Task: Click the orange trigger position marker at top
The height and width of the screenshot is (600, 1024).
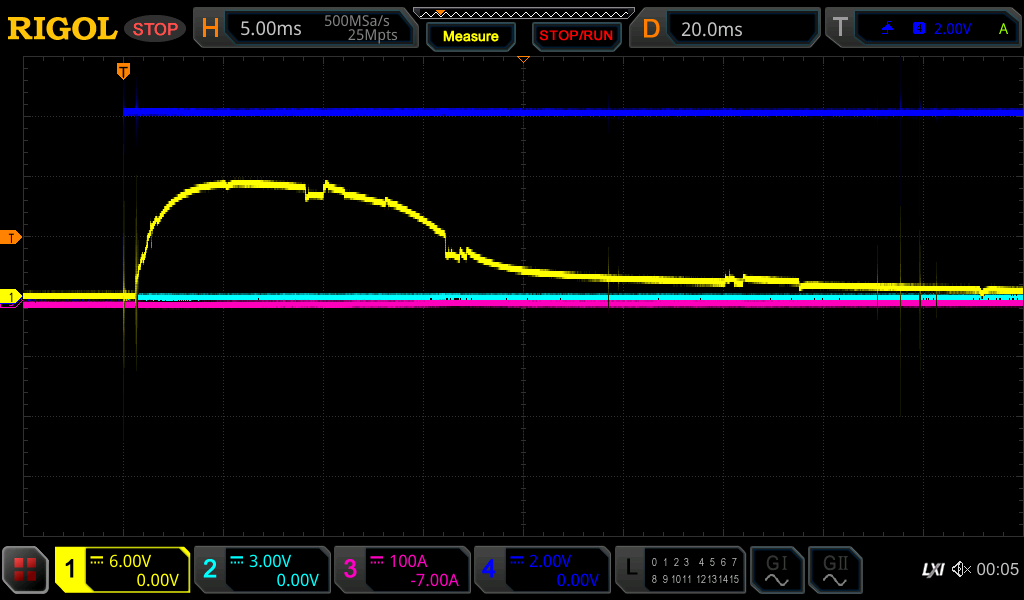Action: (123, 70)
